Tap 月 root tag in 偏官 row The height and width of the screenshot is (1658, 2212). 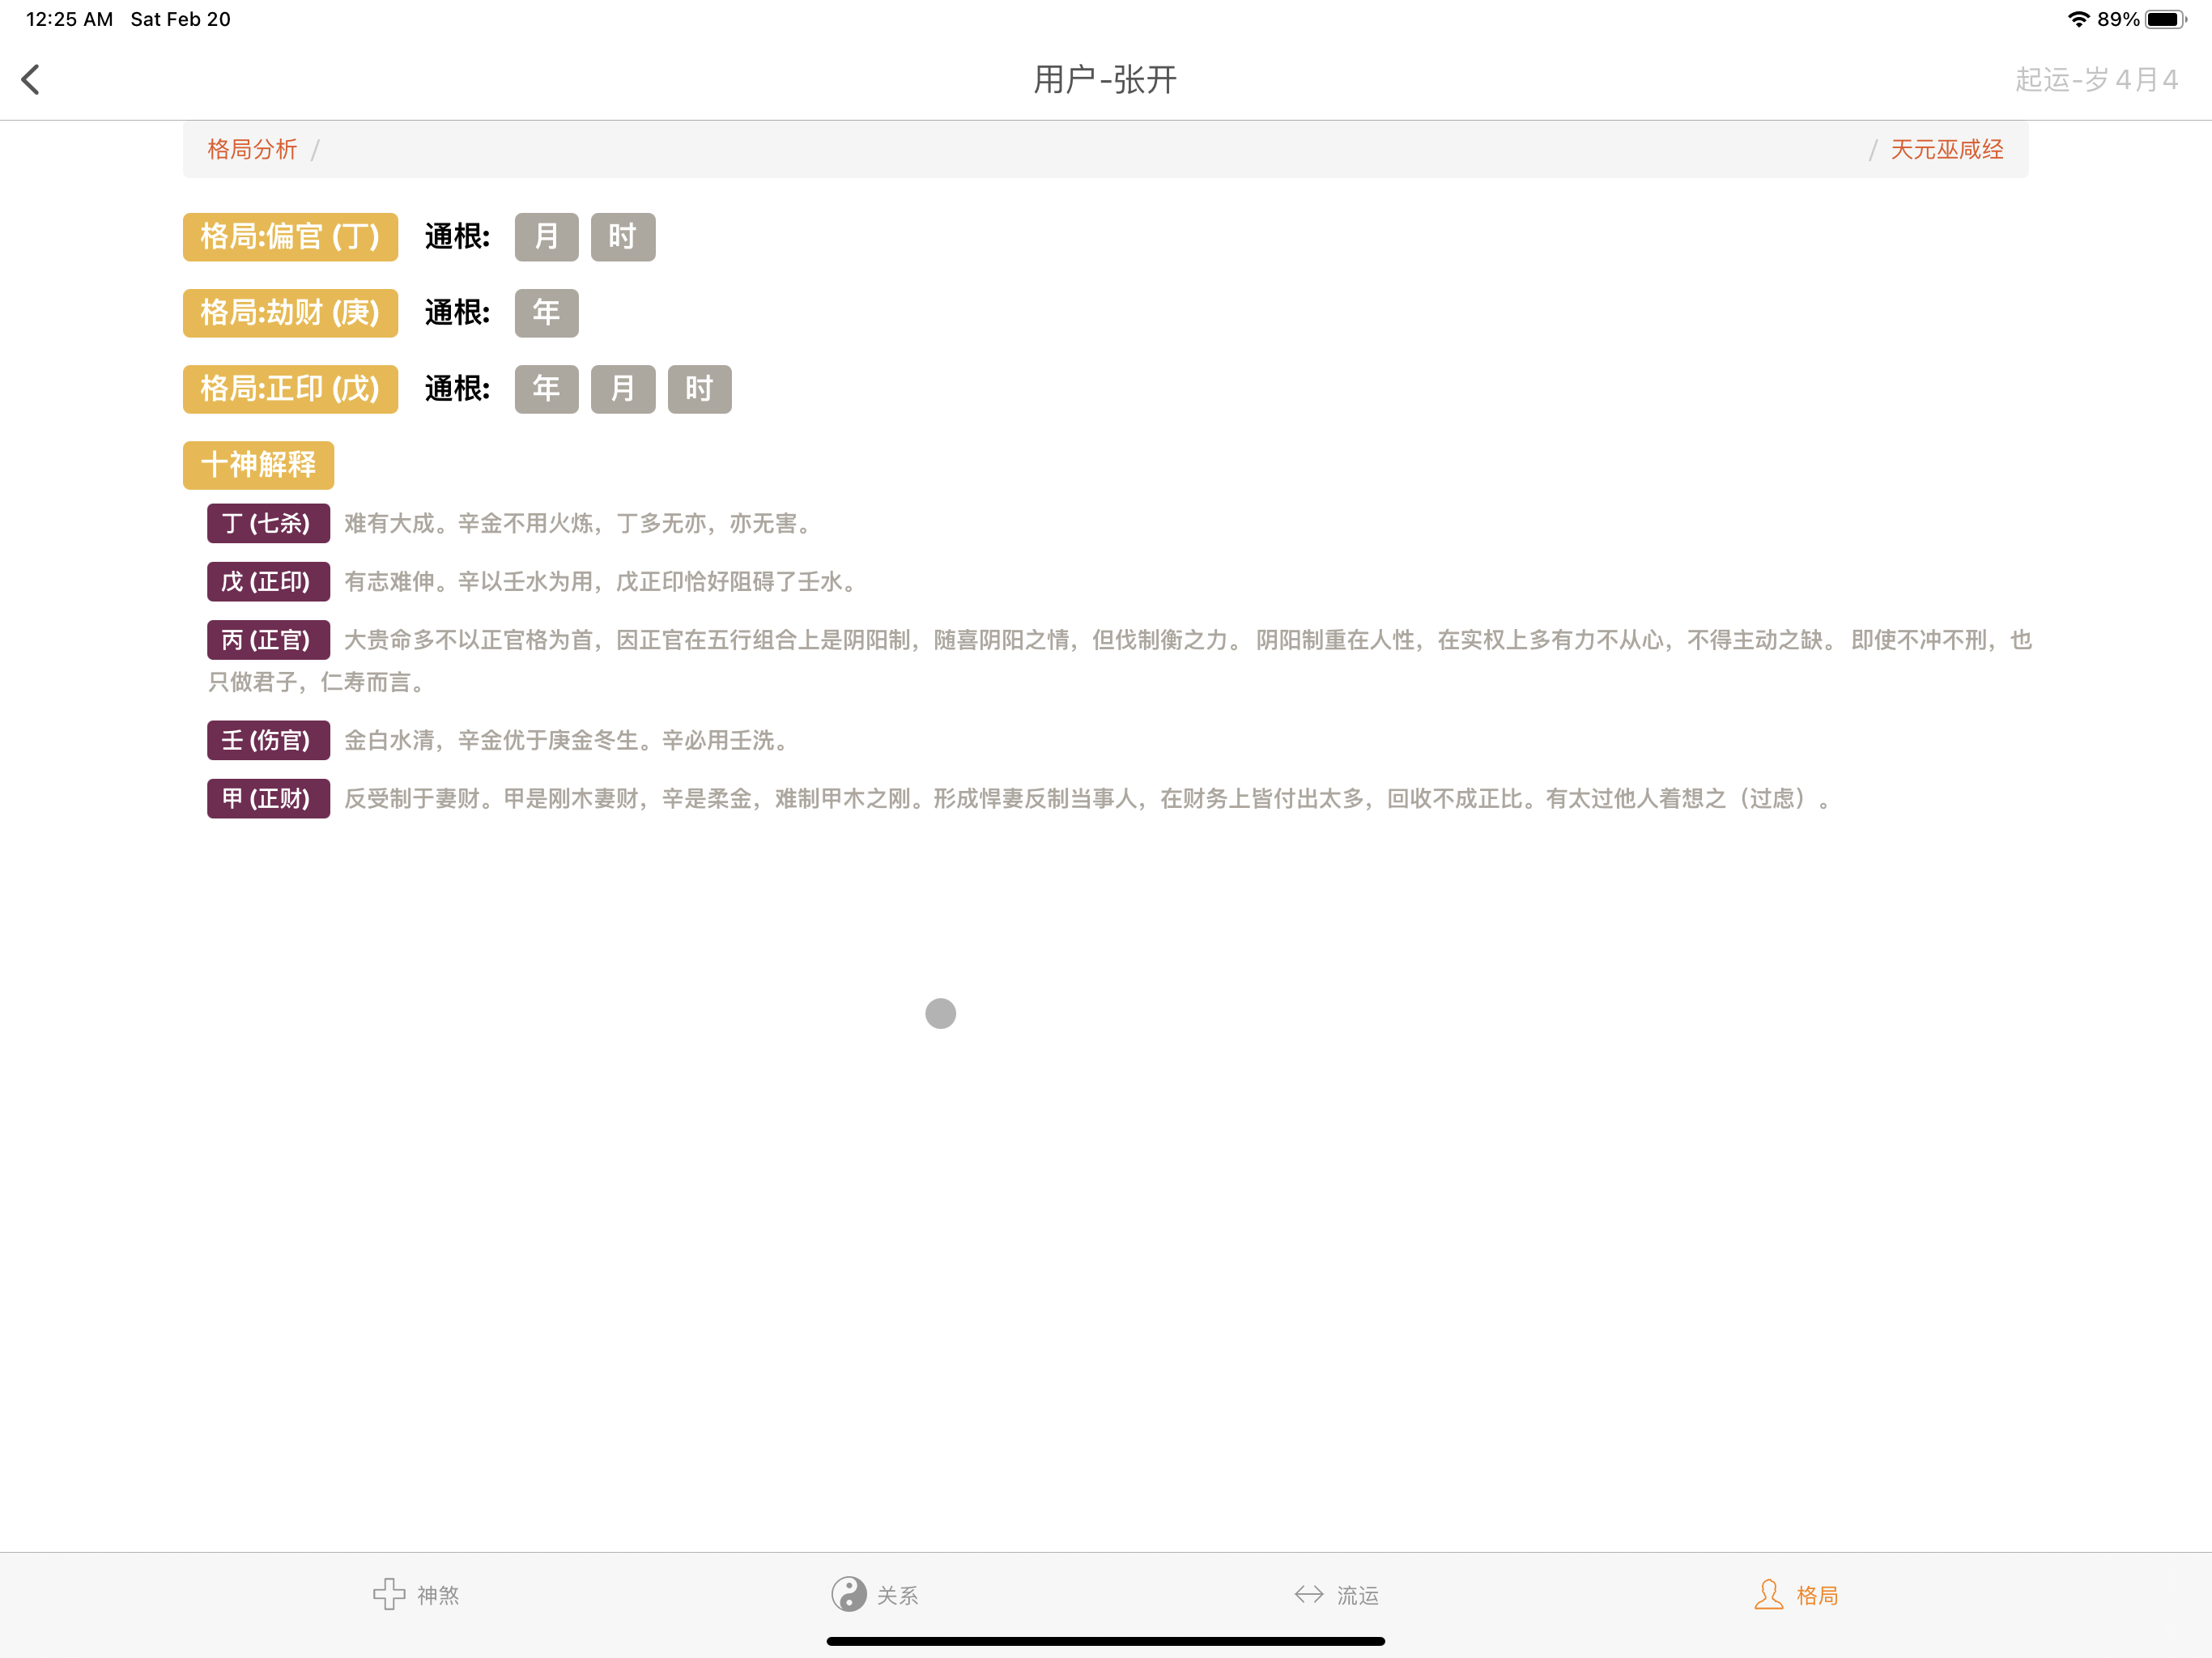[x=546, y=237]
